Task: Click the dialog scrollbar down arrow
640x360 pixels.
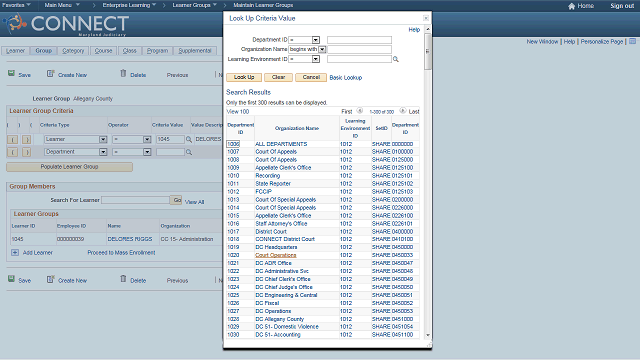Action: [x=428, y=335]
